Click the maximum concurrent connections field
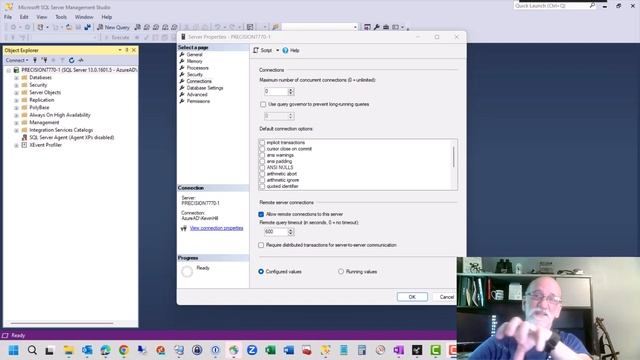Image resolution: width=640 pixels, height=360 pixels. (x=276, y=91)
